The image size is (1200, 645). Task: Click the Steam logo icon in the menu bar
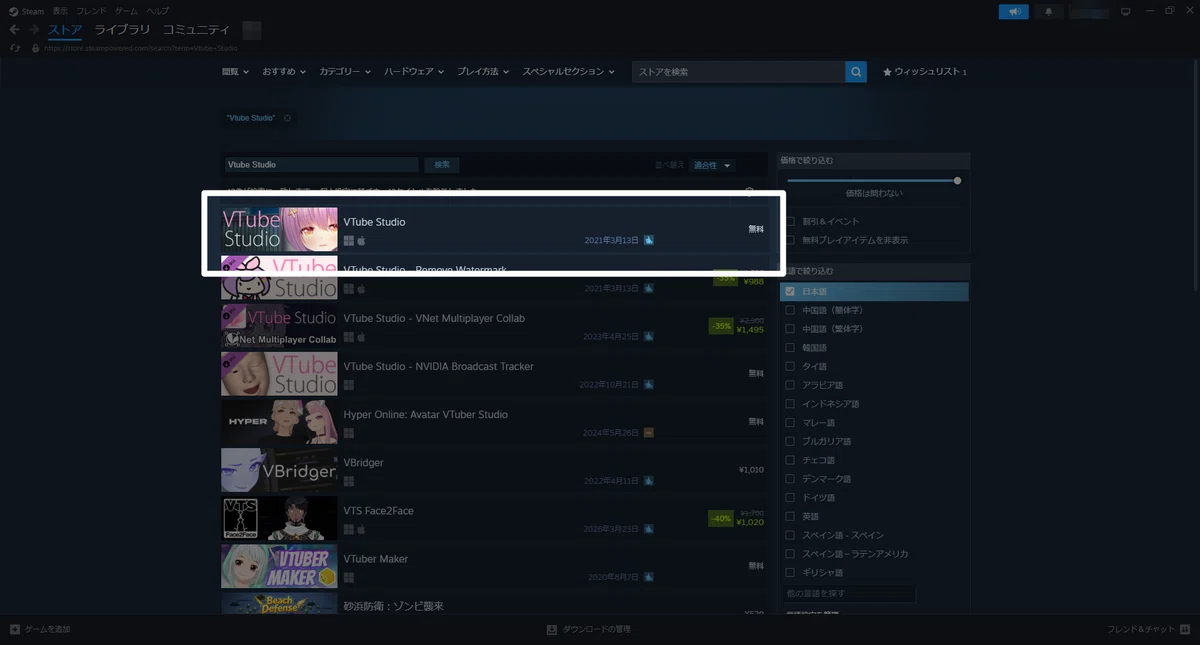pos(14,11)
